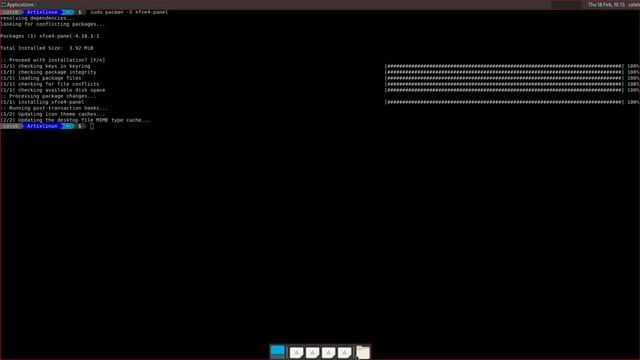The width and height of the screenshot is (640, 360).
Task: Open the Applications menu in the top panel
Action: (x=18, y=4)
